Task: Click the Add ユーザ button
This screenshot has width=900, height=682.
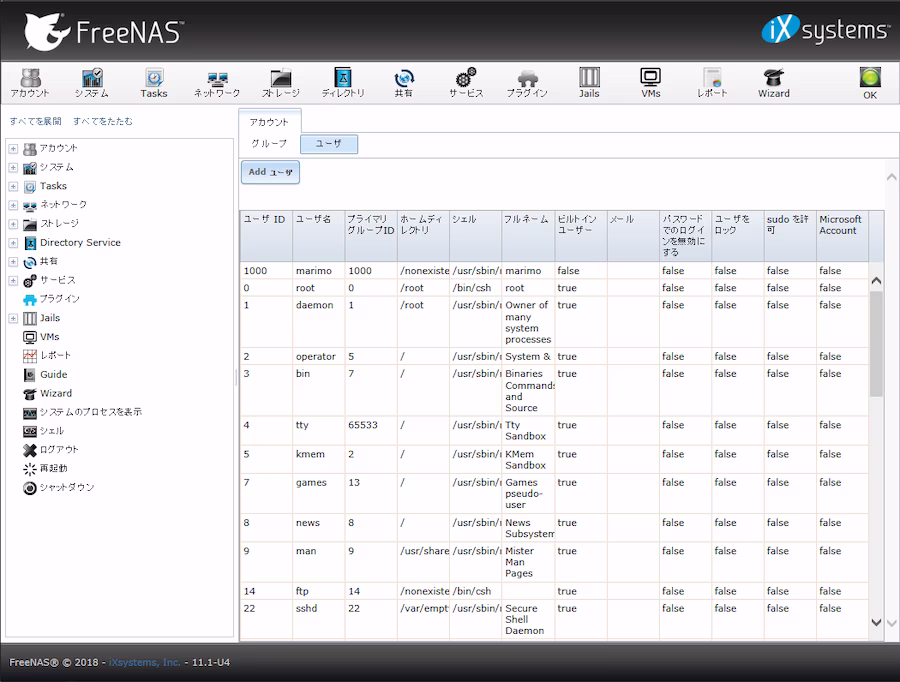Action: (x=270, y=172)
